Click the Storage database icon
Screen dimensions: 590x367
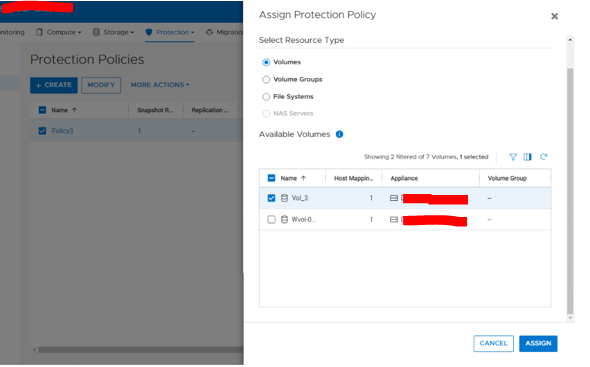point(96,32)
